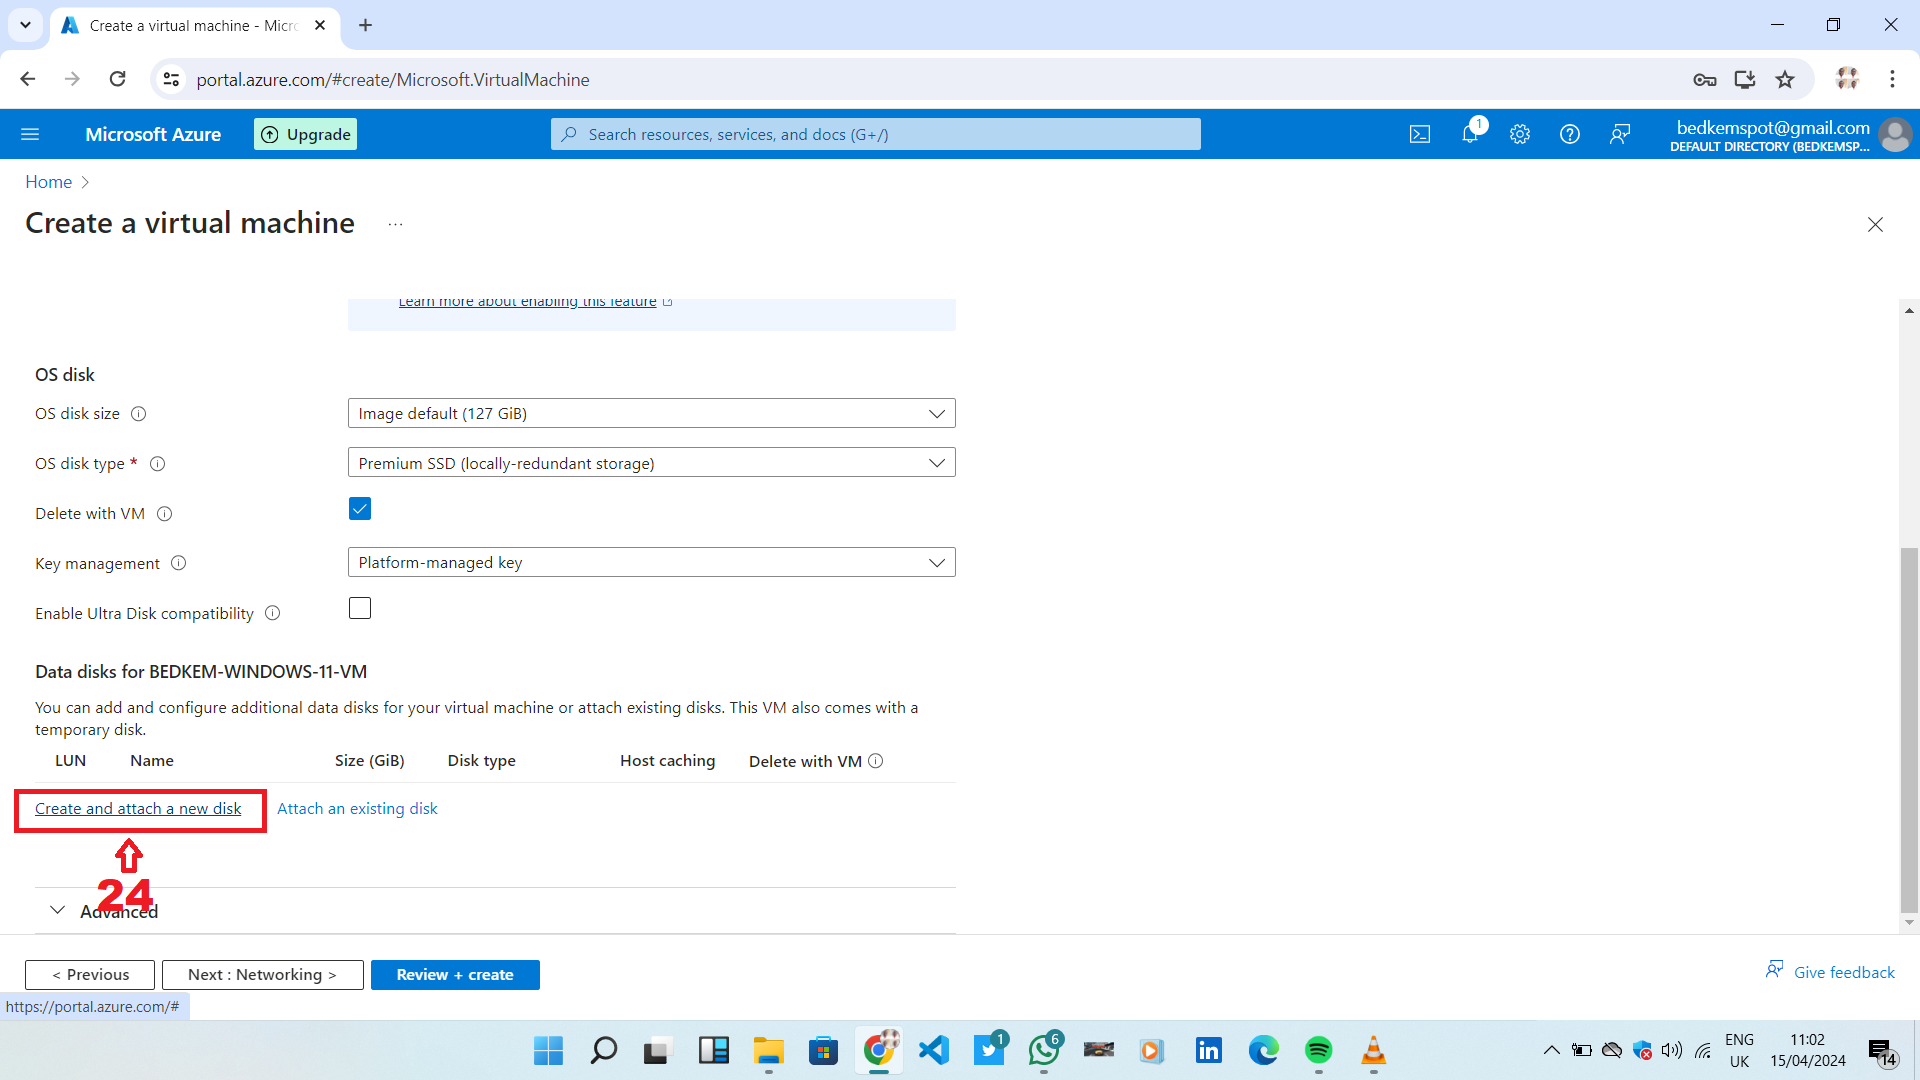Open Spotify from the taskbar

(x=1318, y=1050)
